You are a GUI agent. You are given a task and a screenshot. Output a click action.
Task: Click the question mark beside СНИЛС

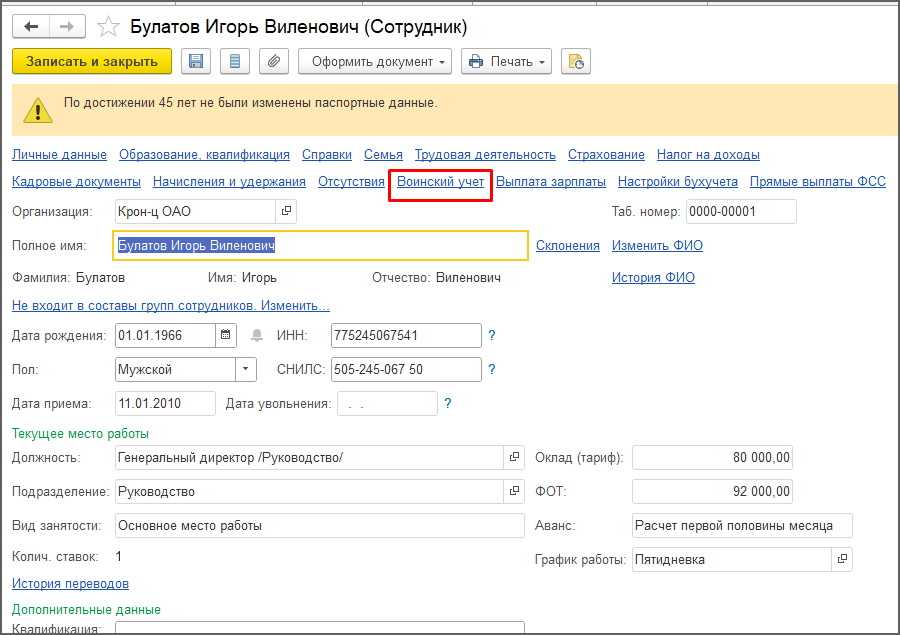[491, 370]
